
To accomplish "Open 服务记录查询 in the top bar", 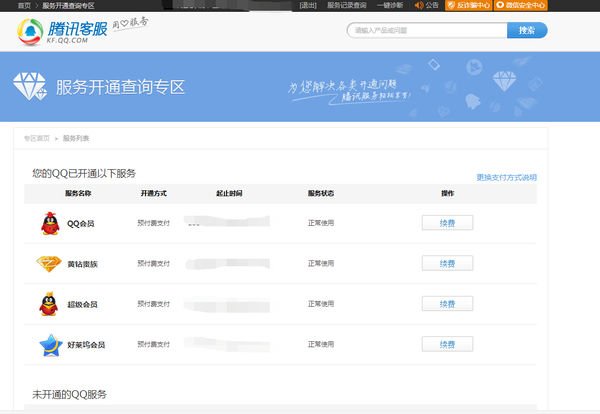I will tap(346, 5).
